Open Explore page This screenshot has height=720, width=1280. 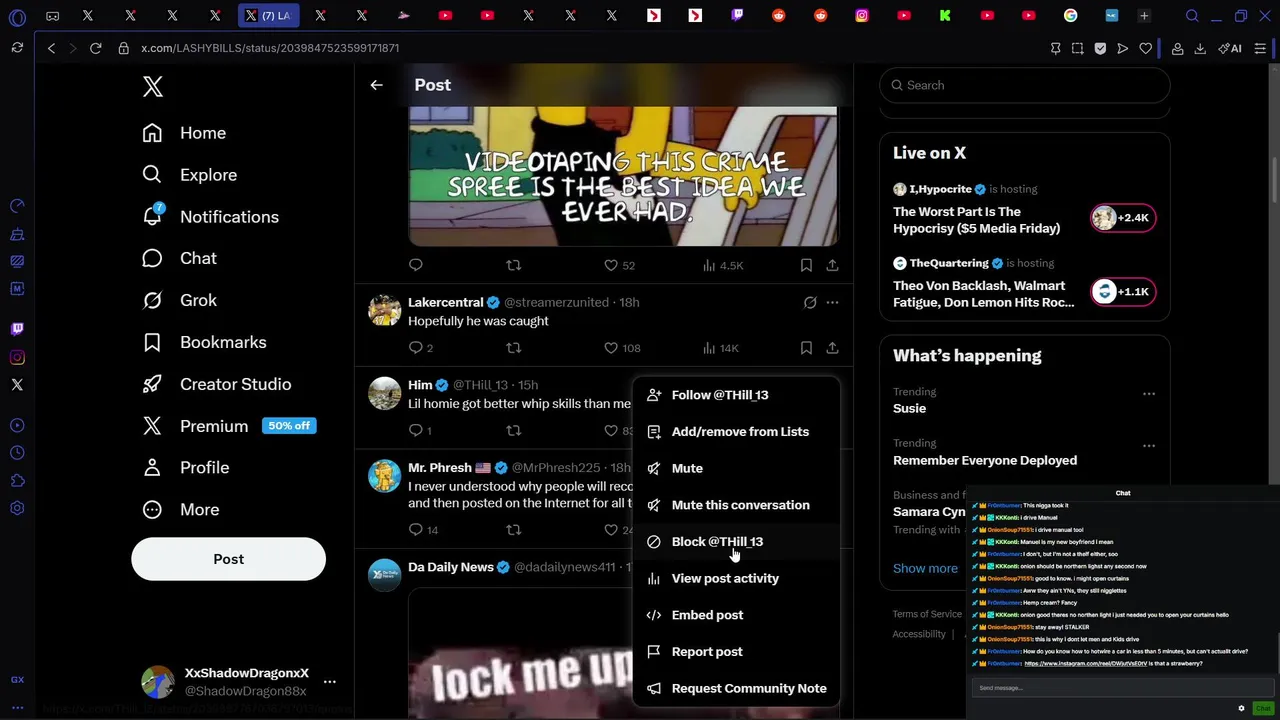click(190, 175)
